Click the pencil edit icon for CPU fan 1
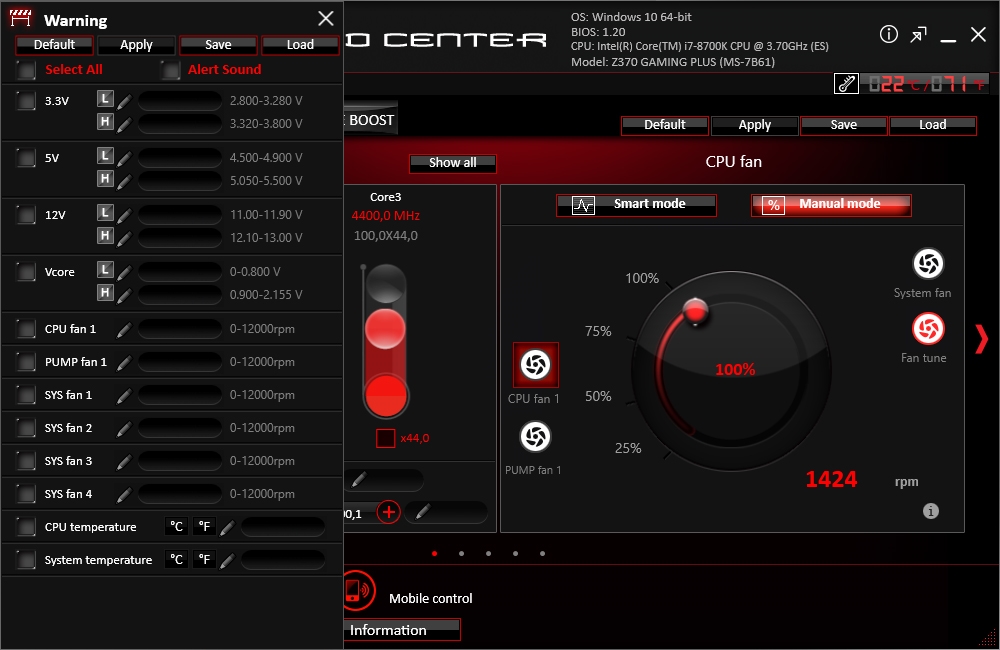This screenshot has height=650, width=1000. coord(124,330)
